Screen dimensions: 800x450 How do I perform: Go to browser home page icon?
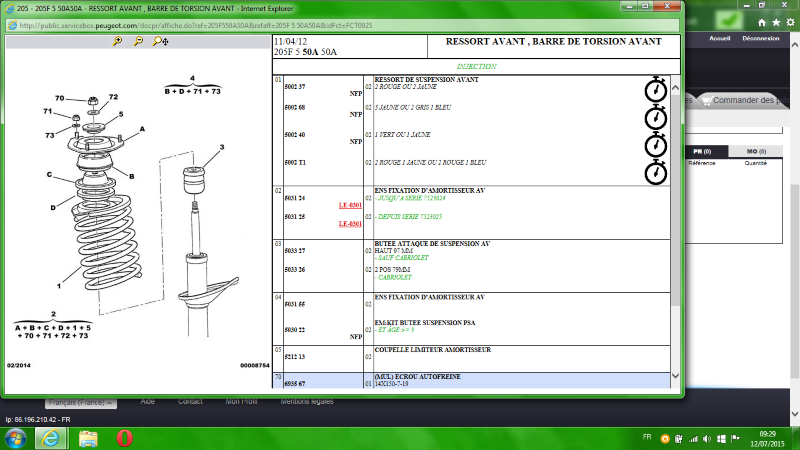(x=761, y=21)
